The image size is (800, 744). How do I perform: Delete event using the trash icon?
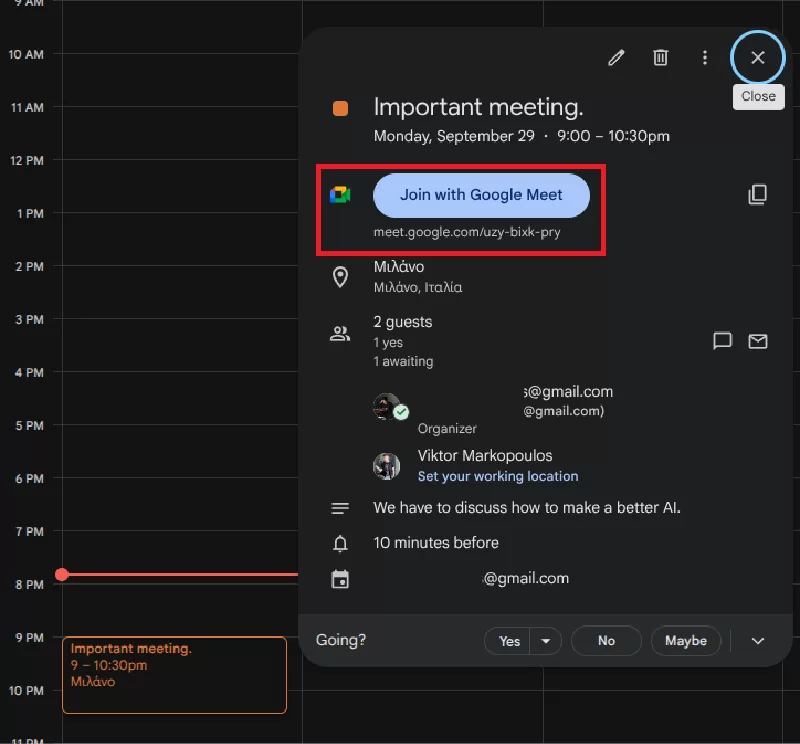click(x=660, y=58)
